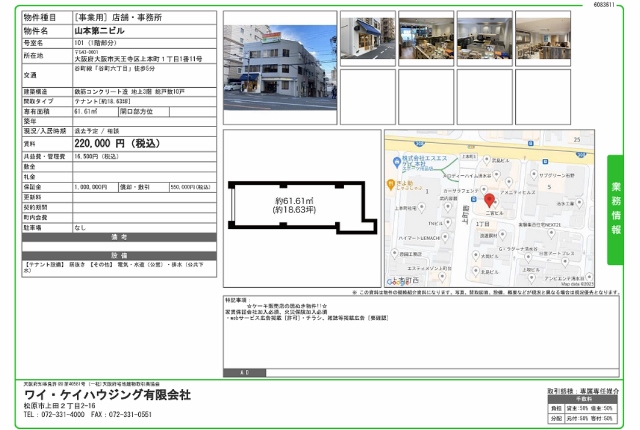Click the (約18.63坪) floor plan label
This screenshot has height=430, width=640.
point(294,210)
